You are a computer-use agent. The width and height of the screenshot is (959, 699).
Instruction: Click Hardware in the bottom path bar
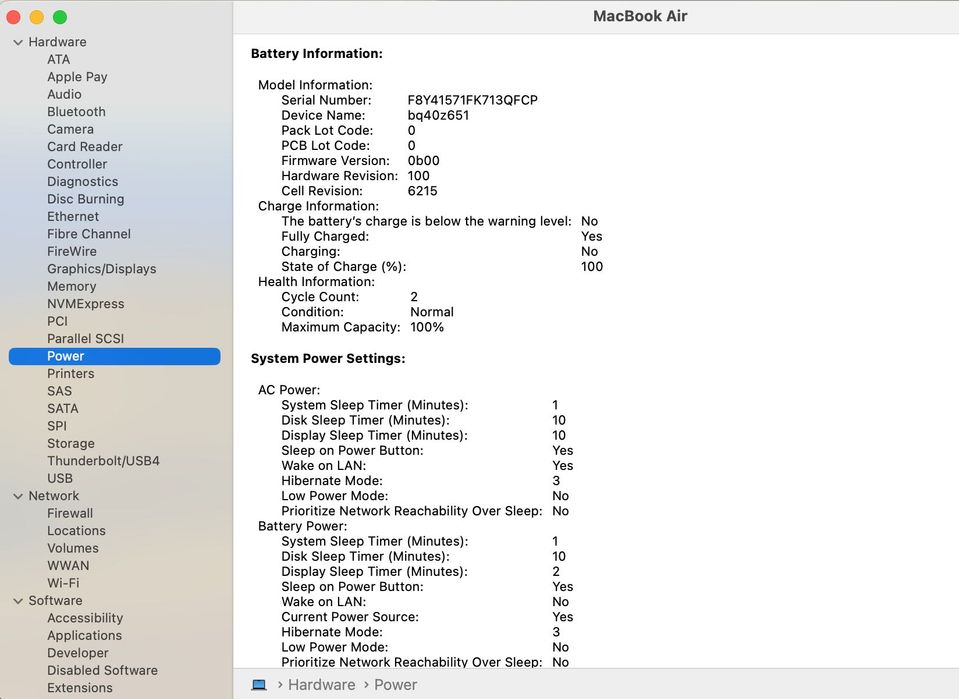[x=321, y=684]
